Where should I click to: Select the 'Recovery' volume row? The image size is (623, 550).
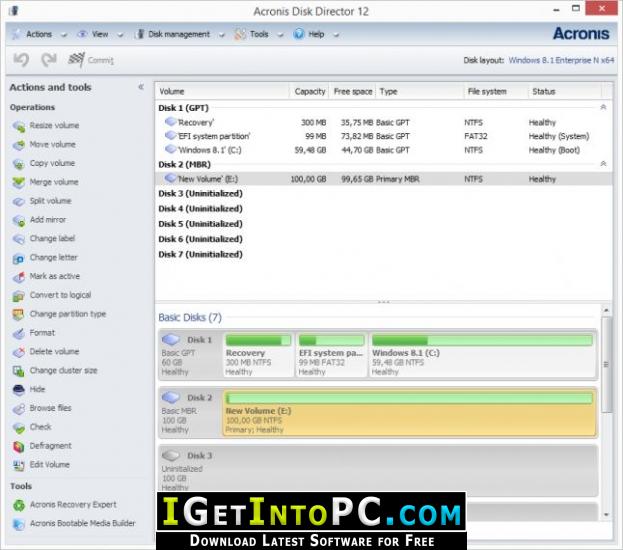click(x=383, y=122)
